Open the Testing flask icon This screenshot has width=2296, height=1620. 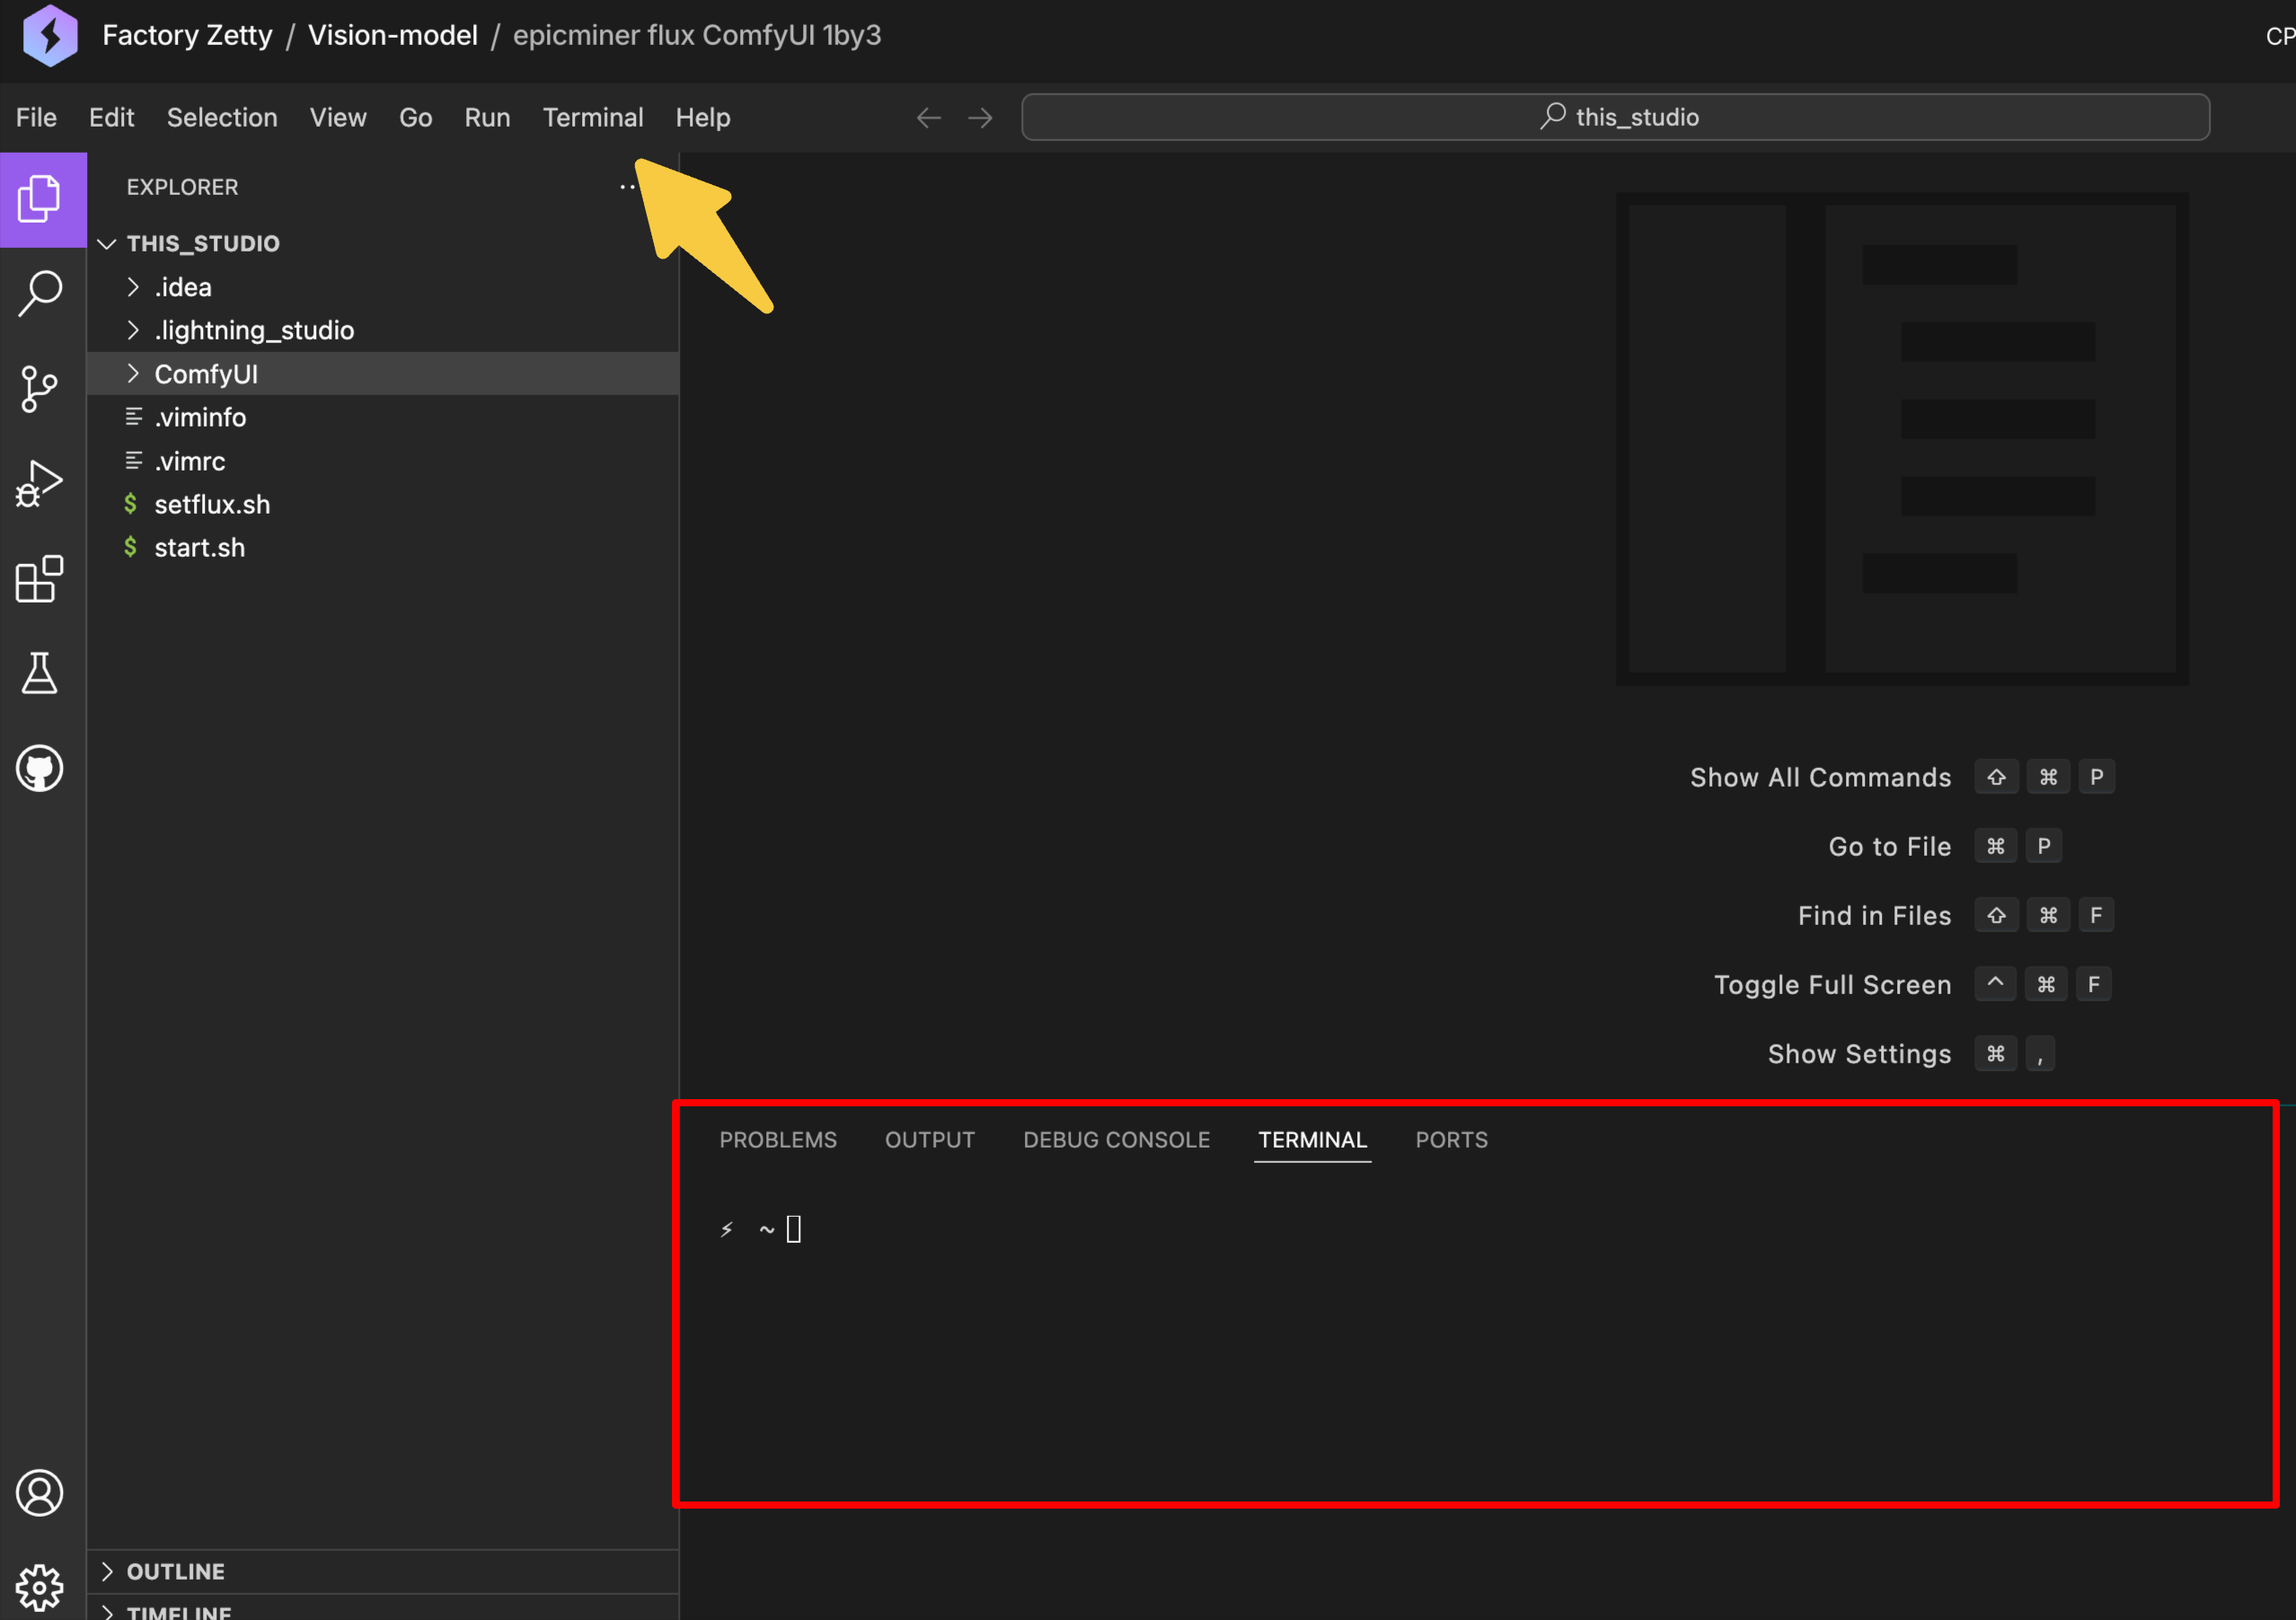[x=40, y=673]
